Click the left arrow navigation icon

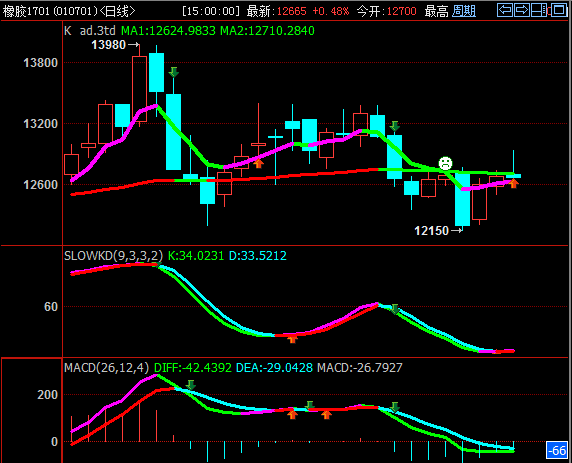click(505, 10)
